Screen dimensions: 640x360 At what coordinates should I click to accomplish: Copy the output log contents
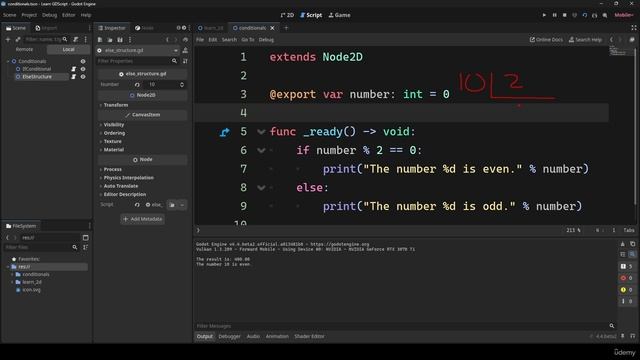click(x=632, y=244)
